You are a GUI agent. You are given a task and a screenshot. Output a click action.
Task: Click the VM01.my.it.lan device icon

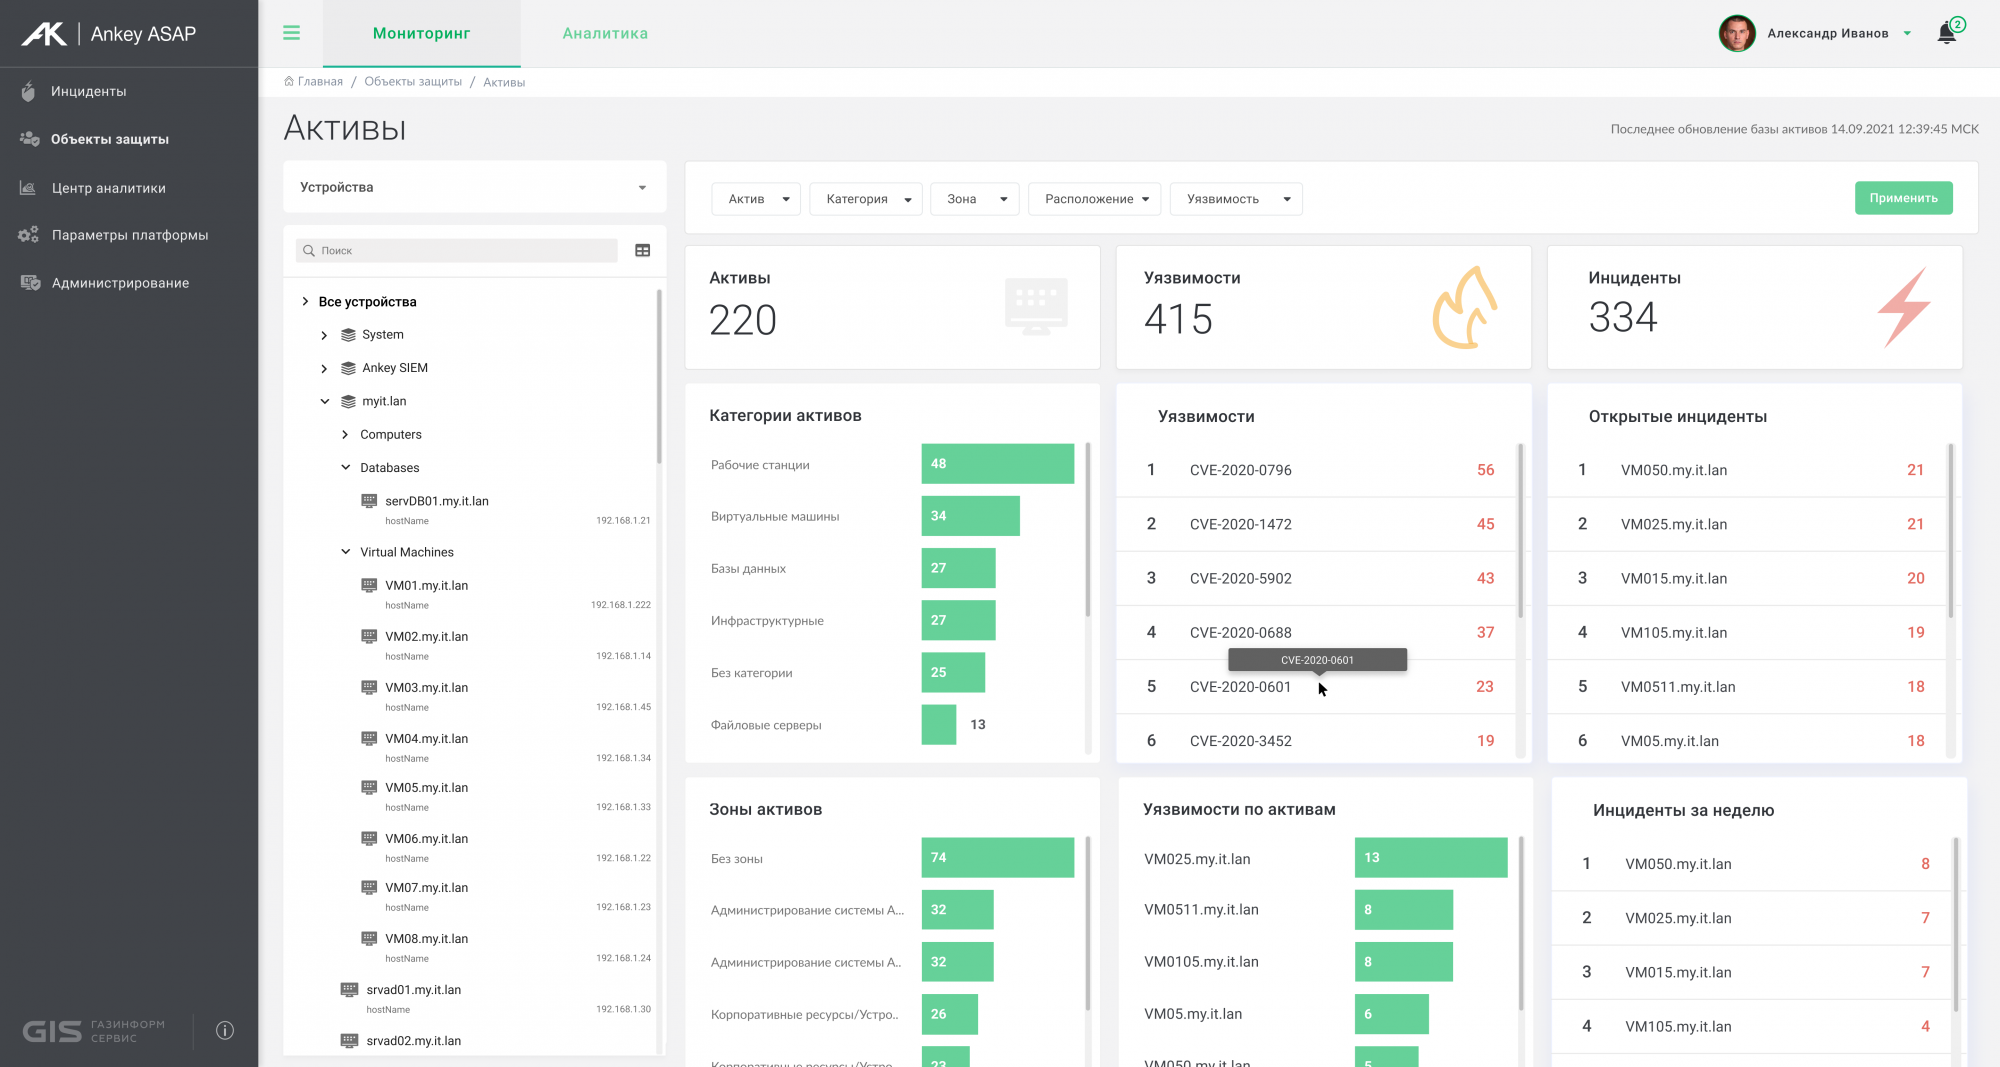(x=369, y=585)
